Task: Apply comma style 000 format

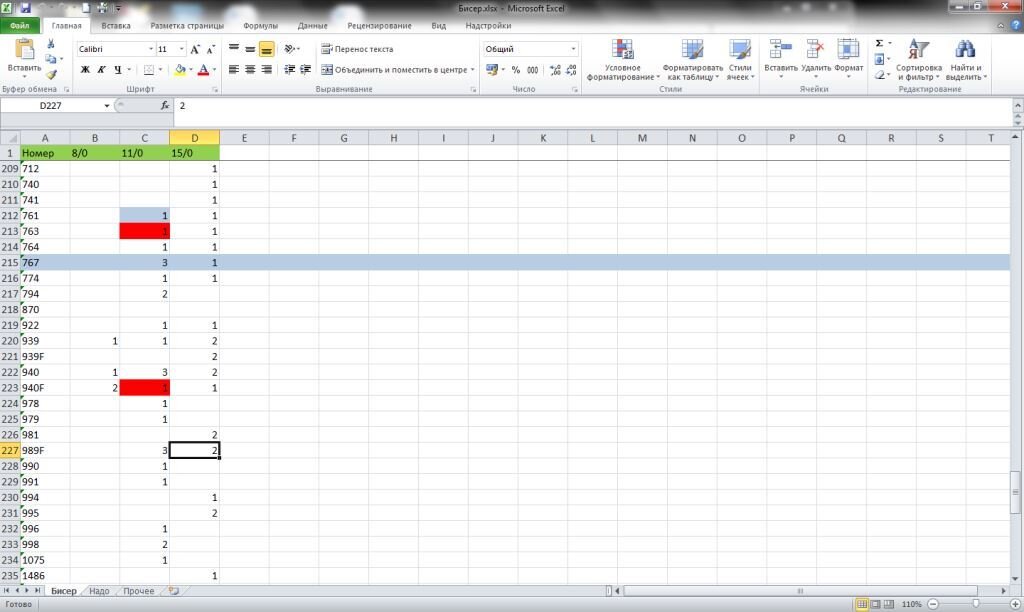Action: [533, 69]
